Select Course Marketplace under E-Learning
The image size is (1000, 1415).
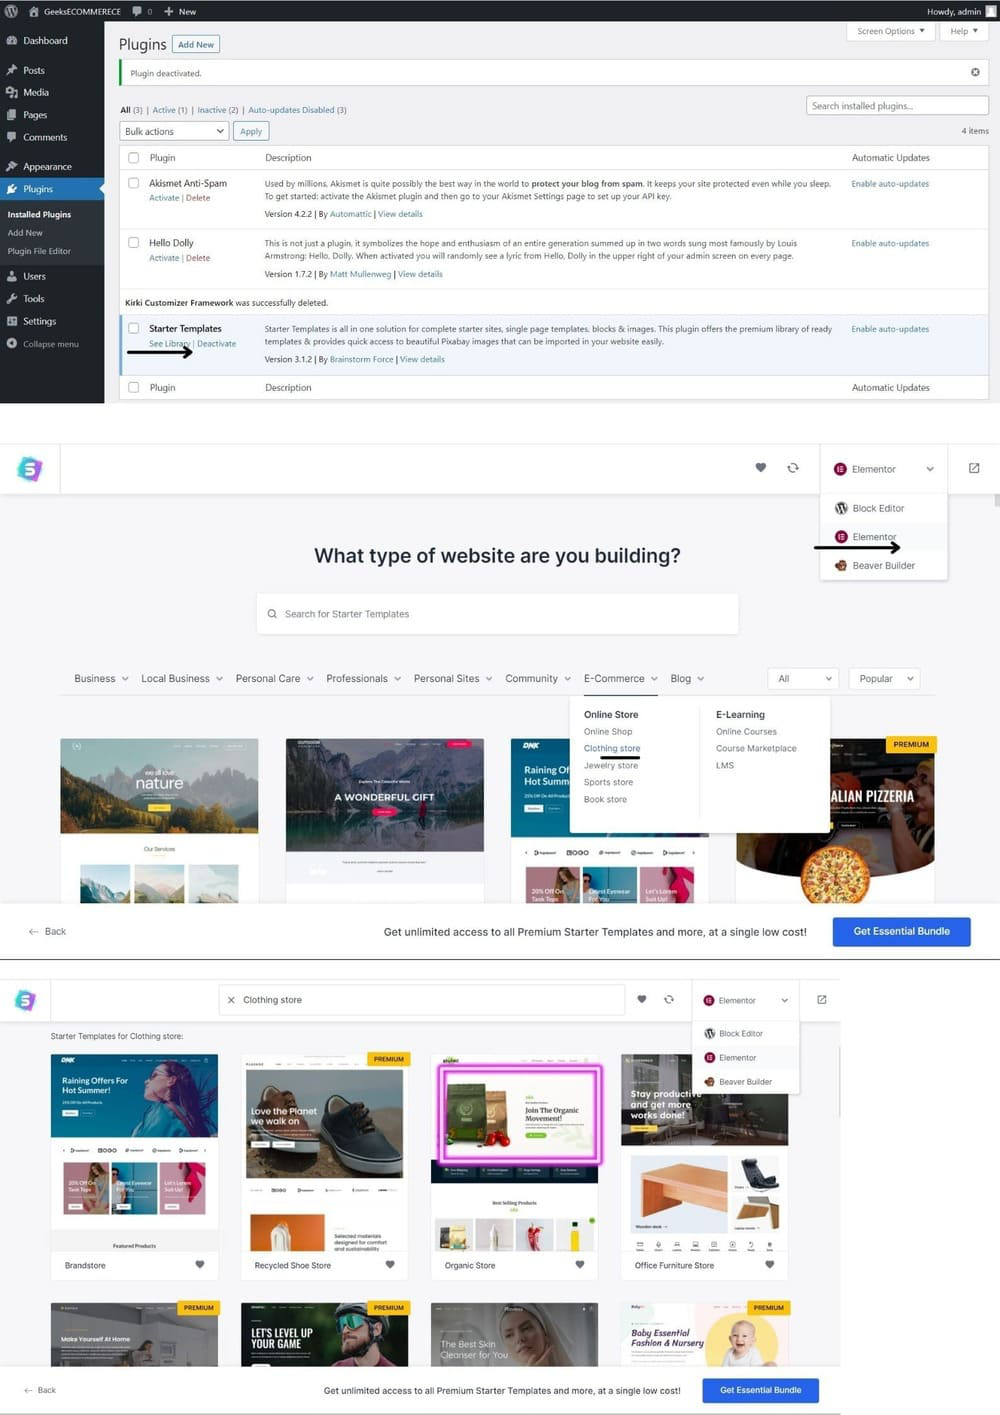756,748
